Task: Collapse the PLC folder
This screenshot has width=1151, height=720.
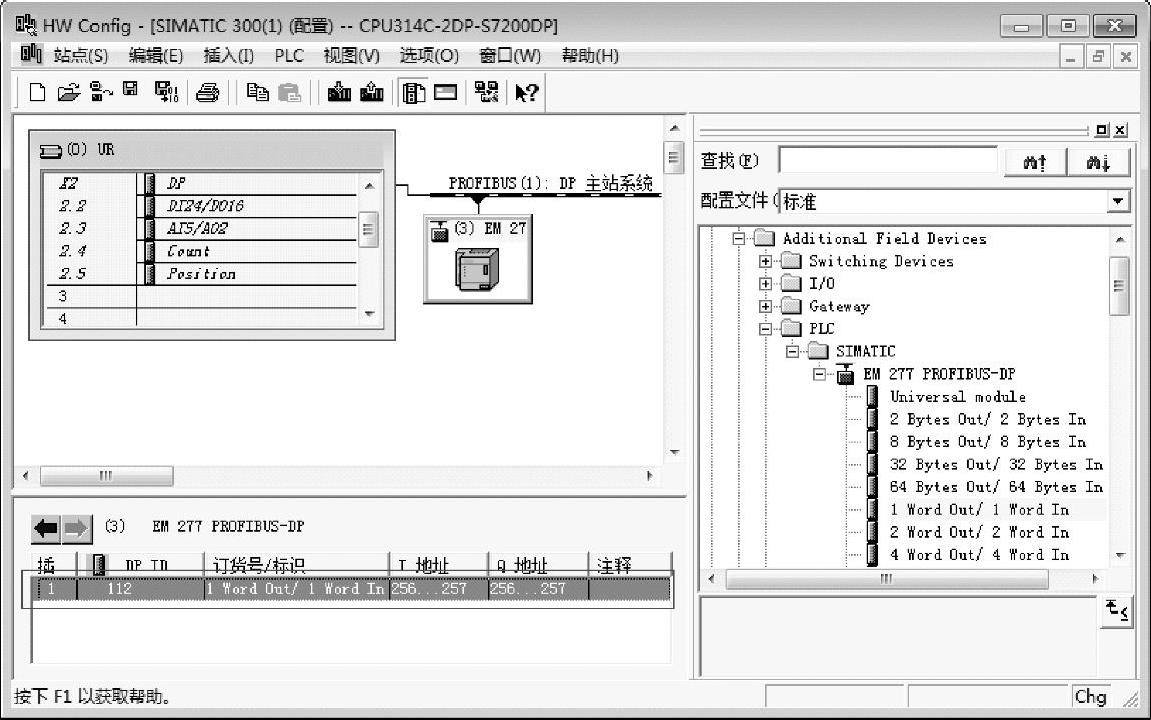Action: pos(765,330)
